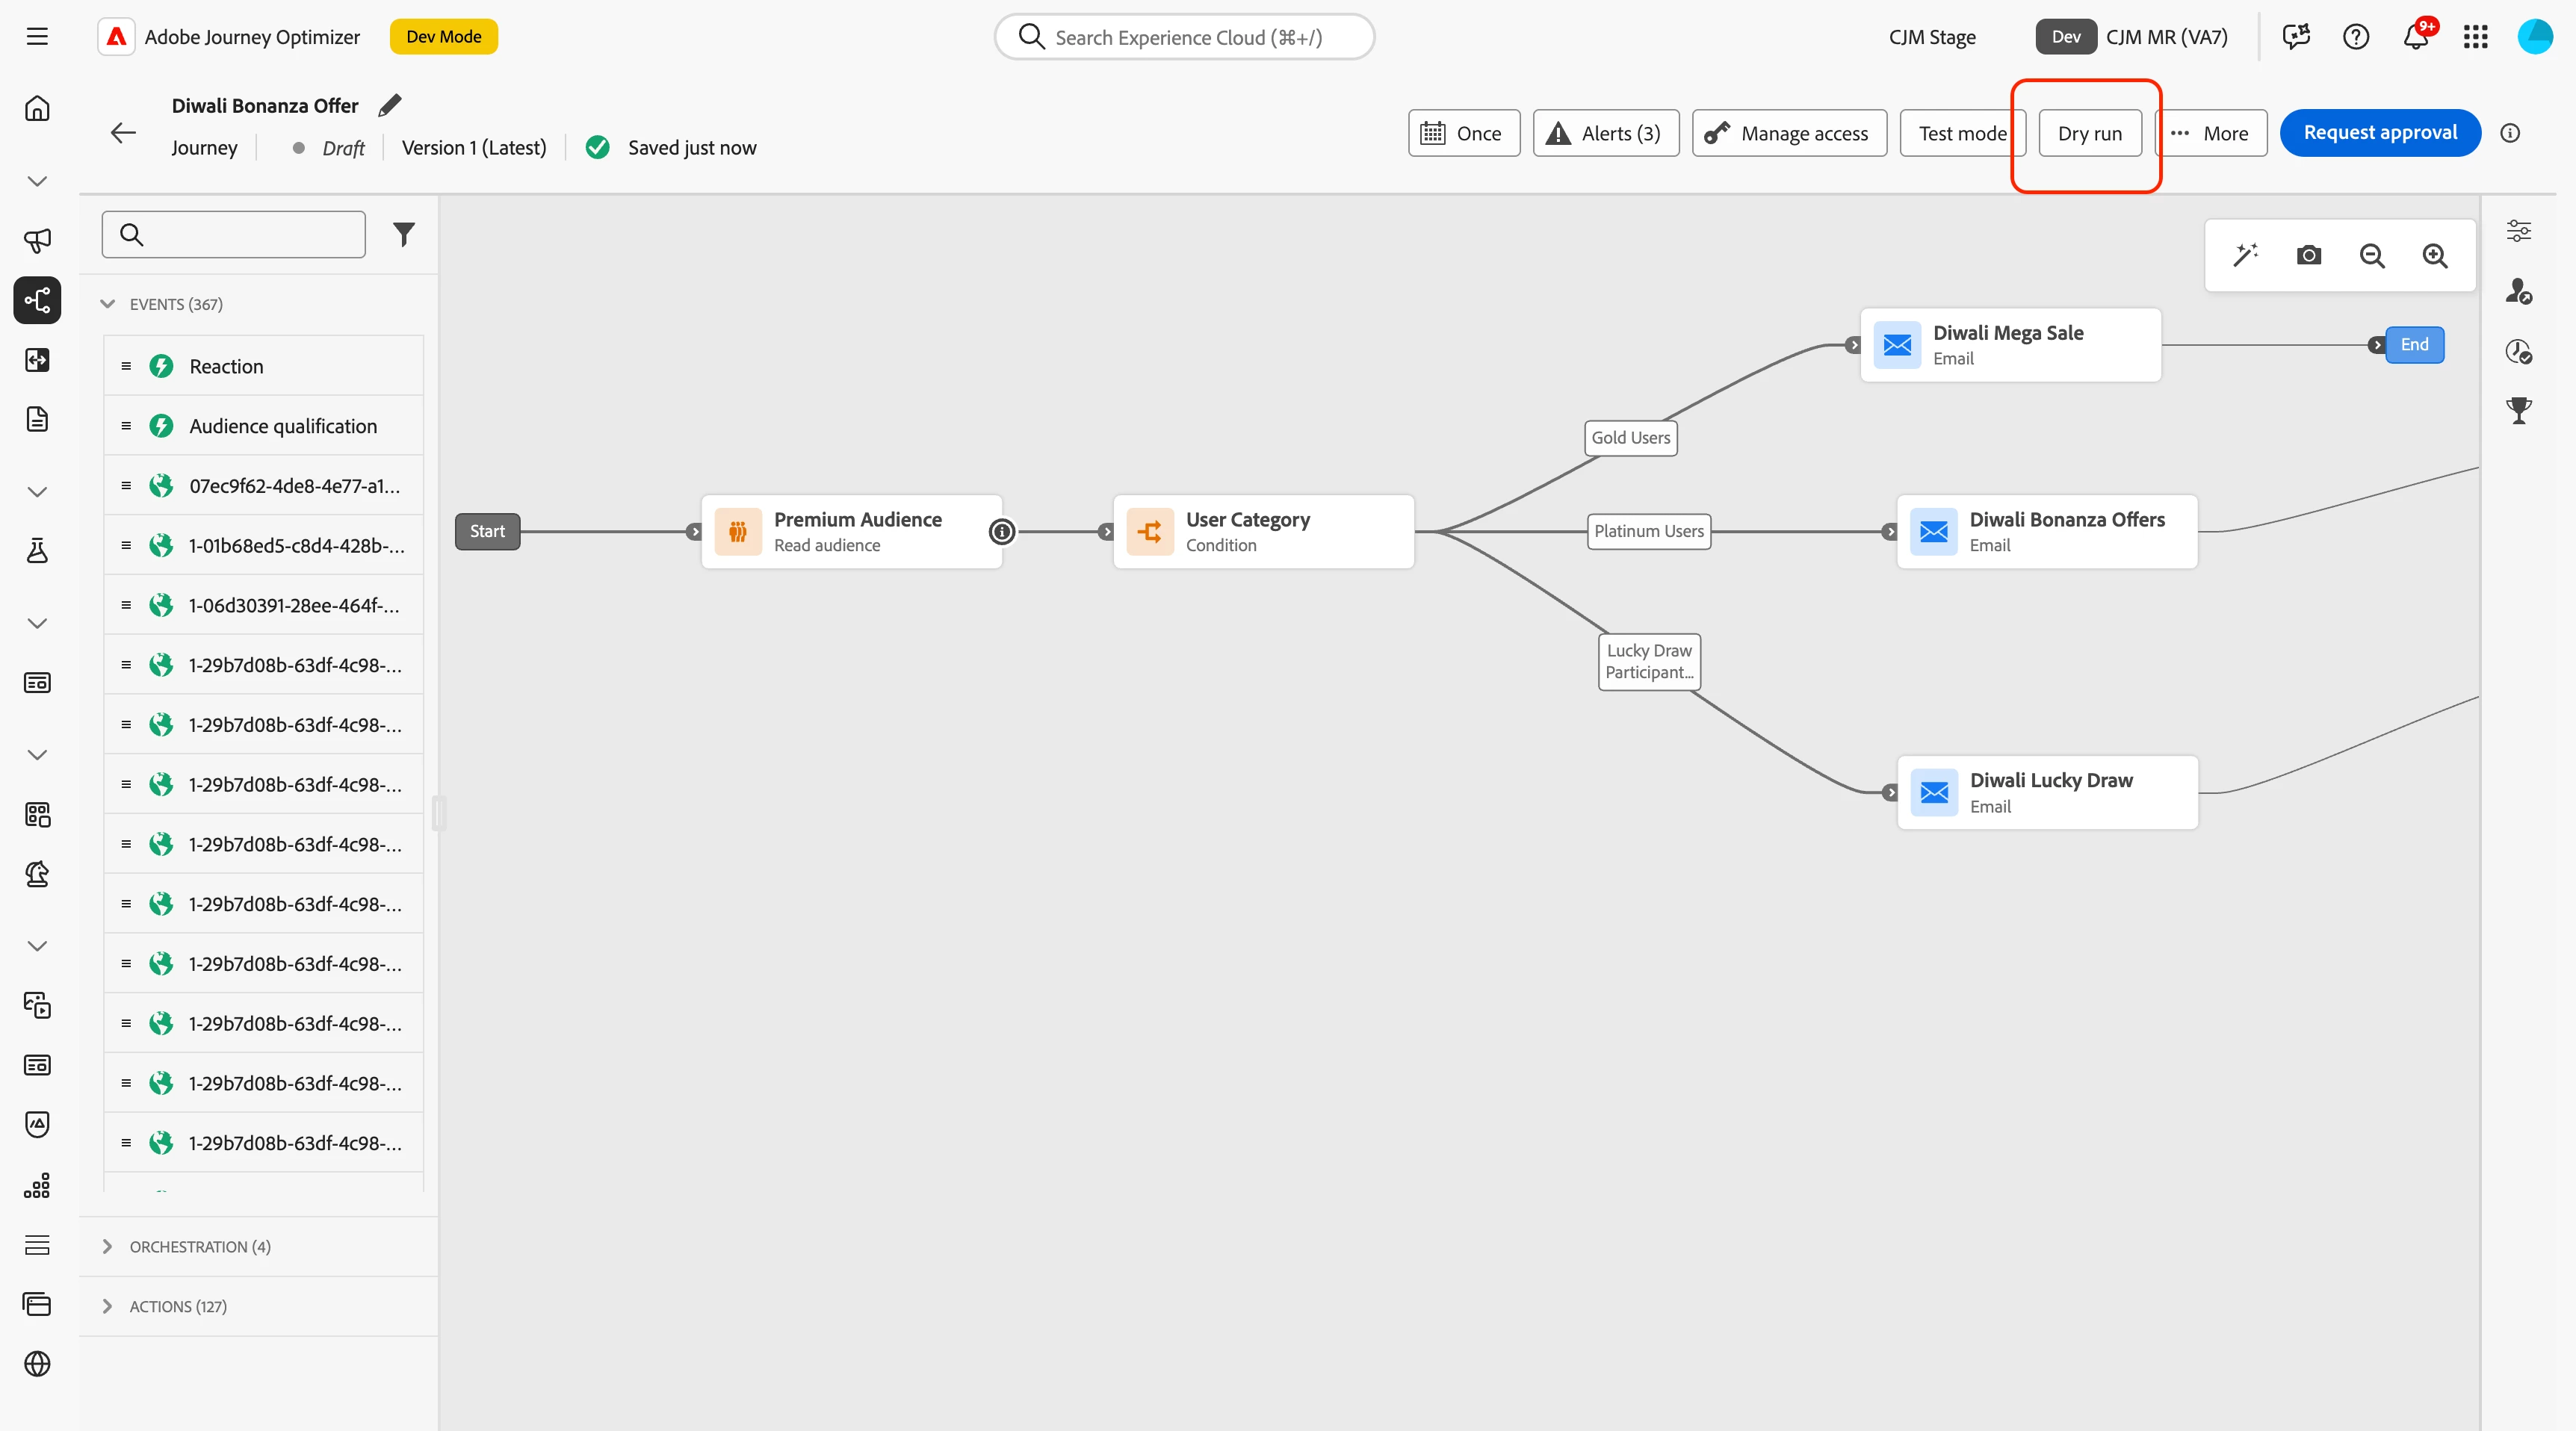Collapse the EVENTS section
The width and height of the screenshot is (2576, 1431).
coord(108,304)
